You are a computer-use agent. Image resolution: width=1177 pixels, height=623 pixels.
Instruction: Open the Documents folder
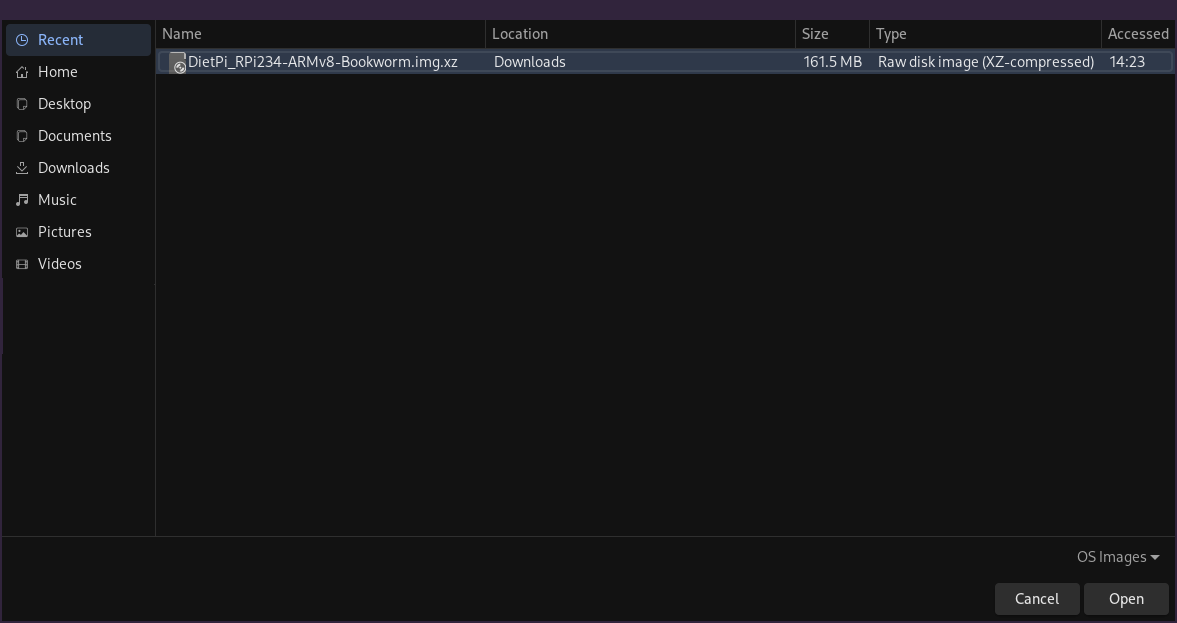(78, 136)
